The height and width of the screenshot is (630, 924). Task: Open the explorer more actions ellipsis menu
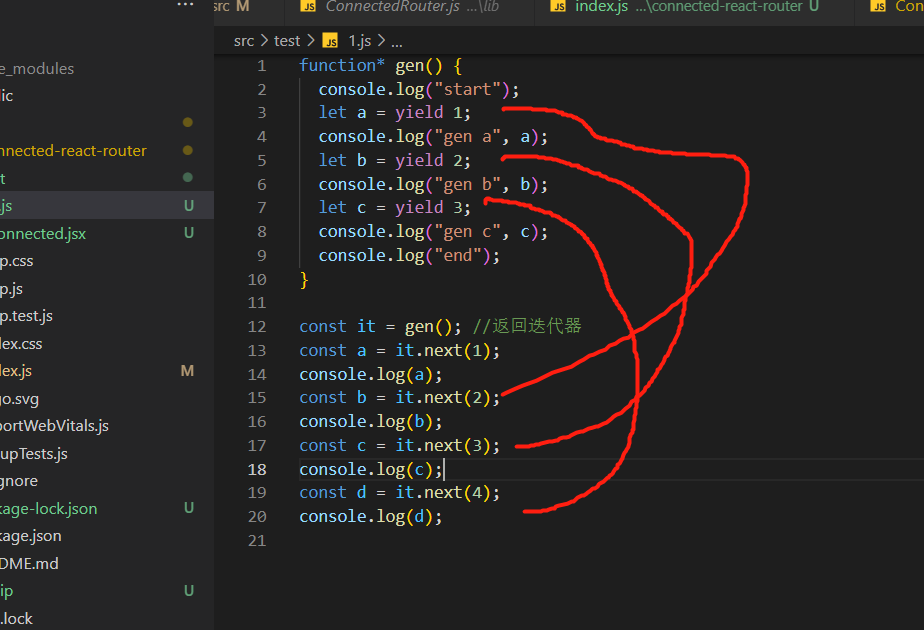coord(185,5)
